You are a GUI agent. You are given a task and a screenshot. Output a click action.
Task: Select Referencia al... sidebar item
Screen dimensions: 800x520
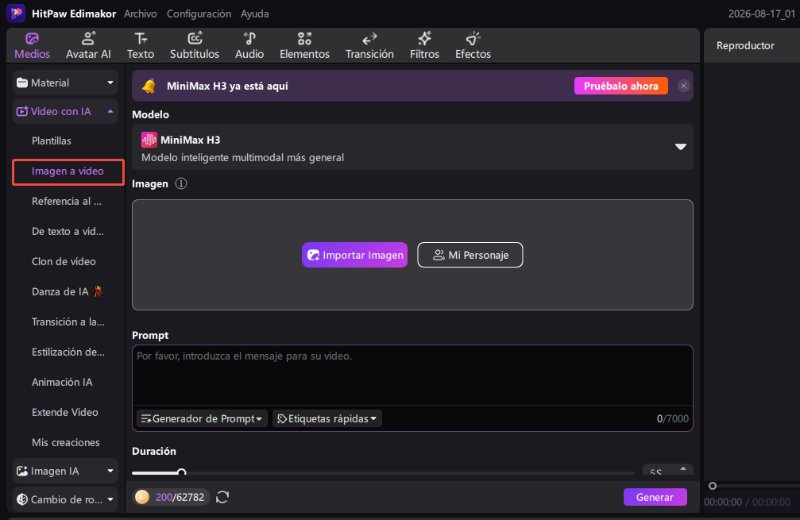pos(66,202)
